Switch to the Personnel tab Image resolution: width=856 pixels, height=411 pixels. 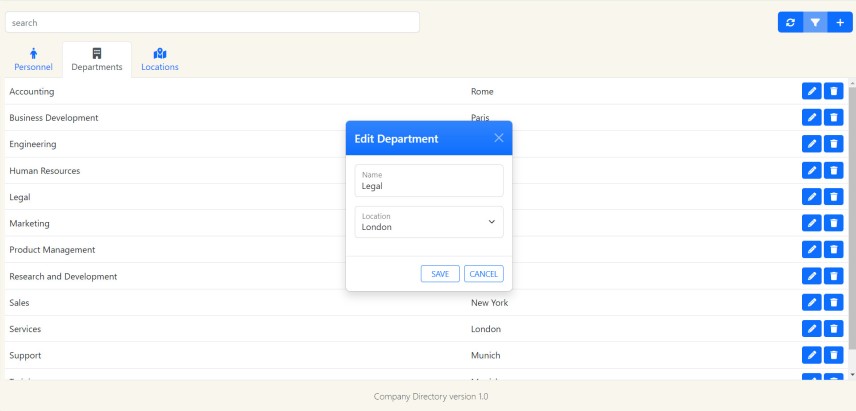(33, 59)
